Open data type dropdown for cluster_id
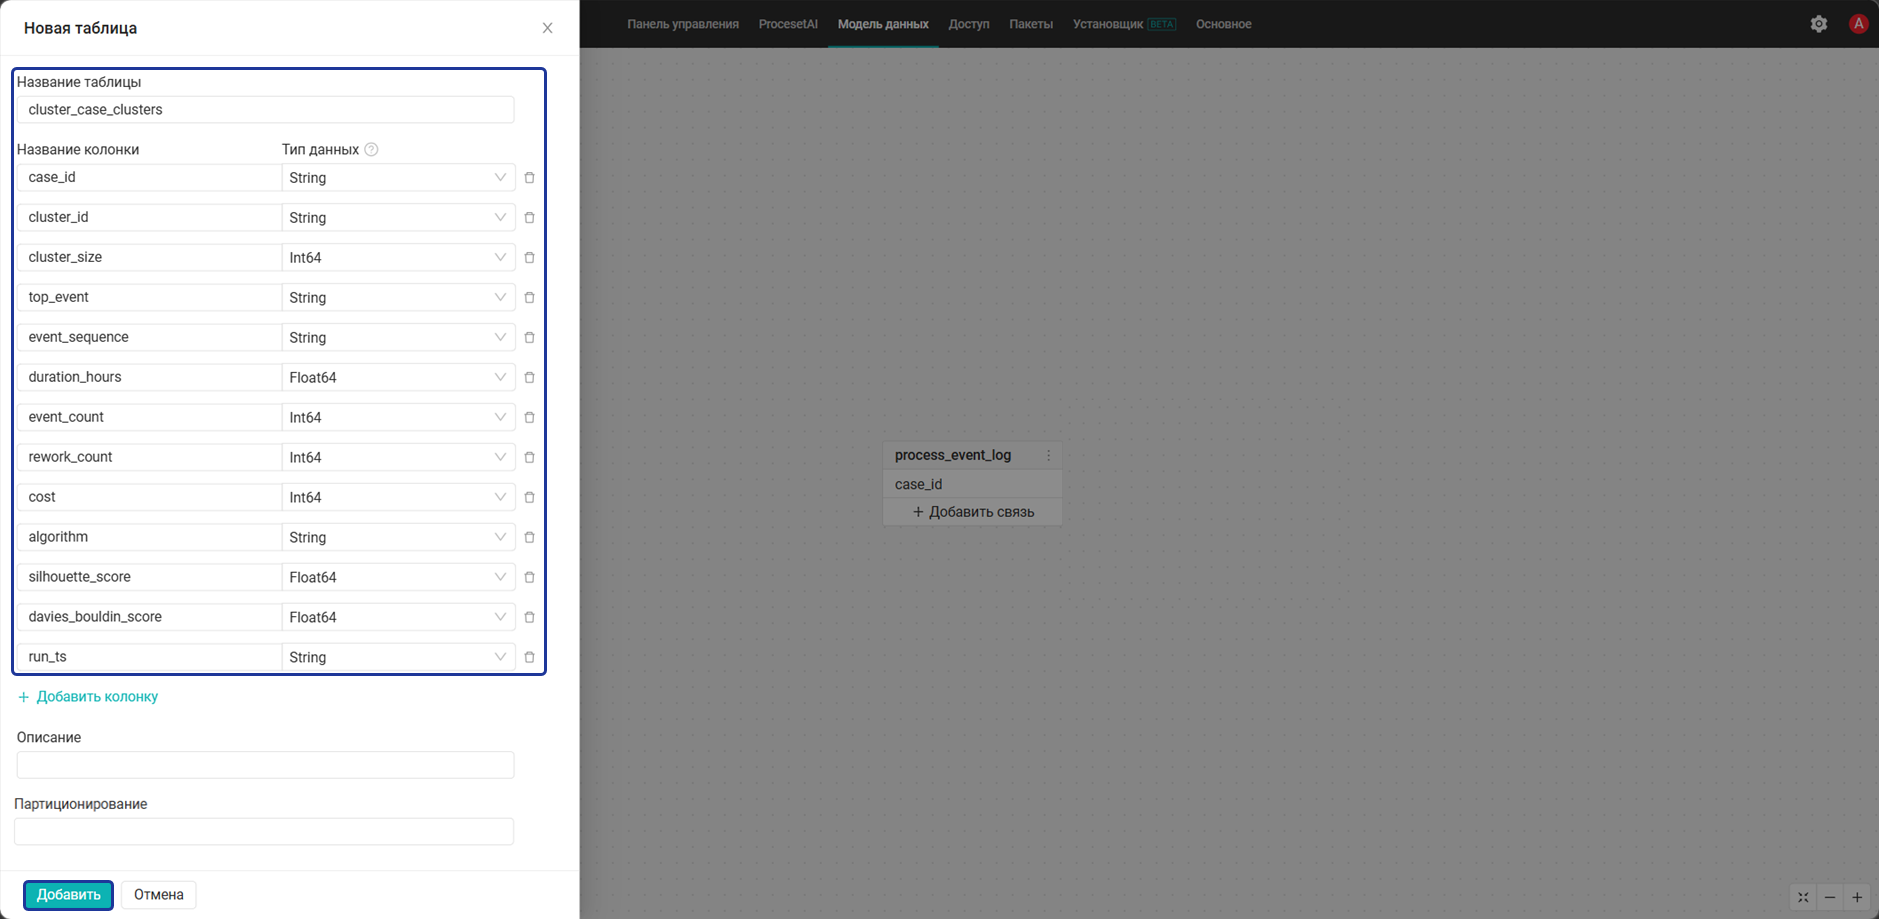The height and width of the screenshot is (919, 1879). [x=398, y=218]
